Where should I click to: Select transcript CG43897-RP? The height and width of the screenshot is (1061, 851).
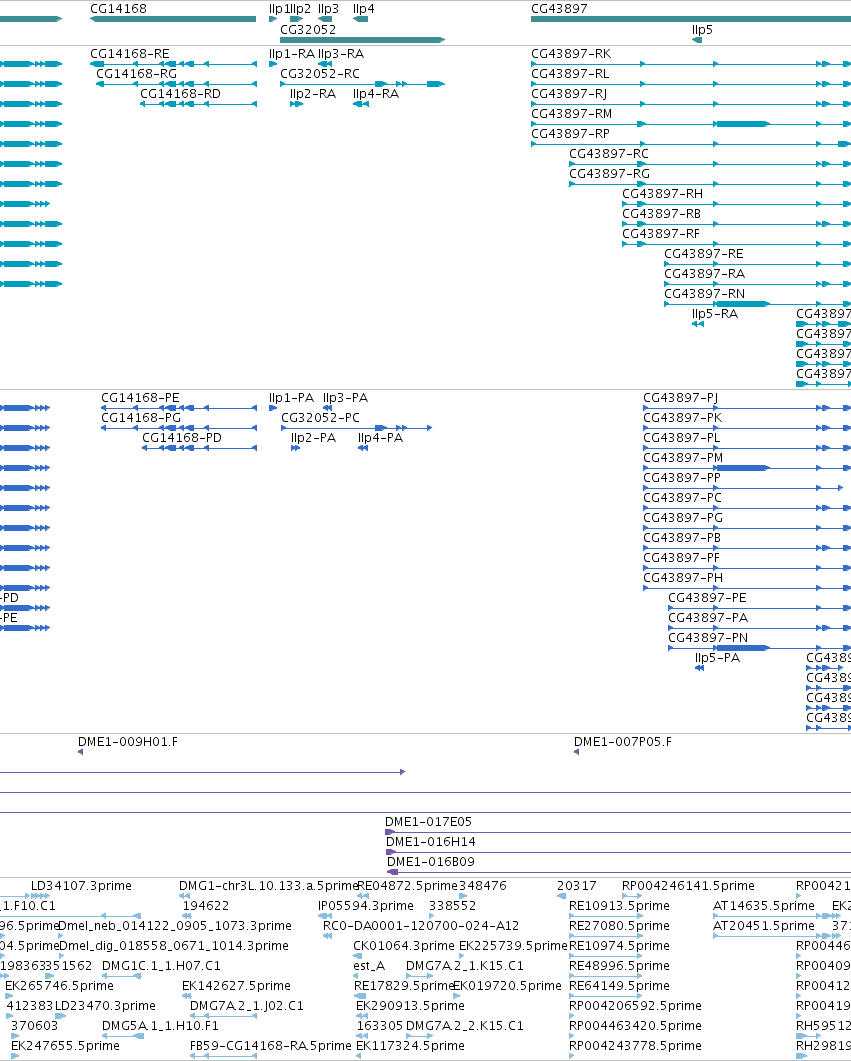pyautogui.click(x=570, y=134)
